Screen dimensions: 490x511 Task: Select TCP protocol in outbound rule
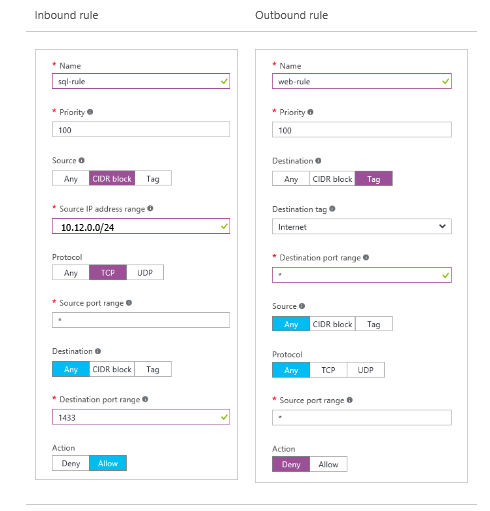pos(328,370)
